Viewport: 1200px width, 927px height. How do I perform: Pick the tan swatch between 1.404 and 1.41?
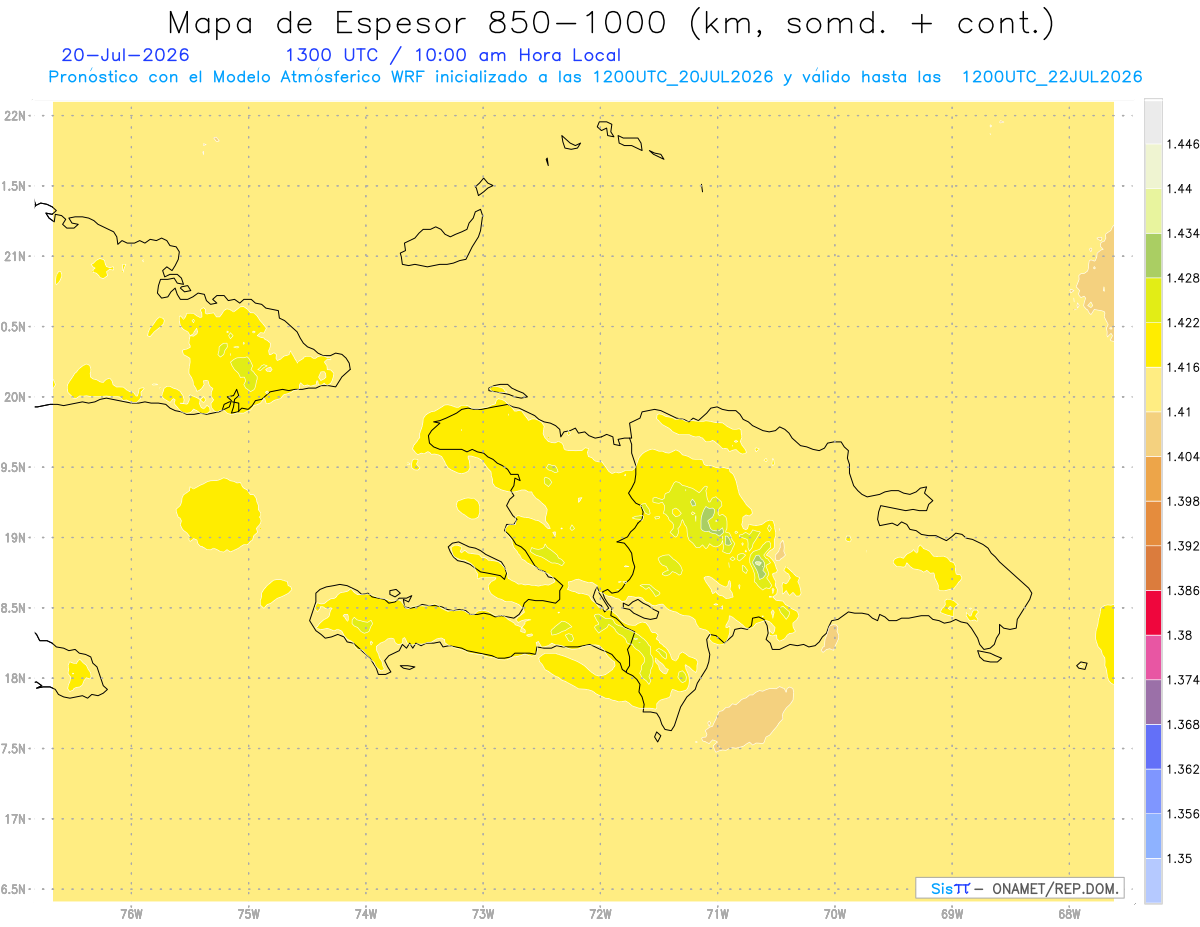[x=1153, y=434]
